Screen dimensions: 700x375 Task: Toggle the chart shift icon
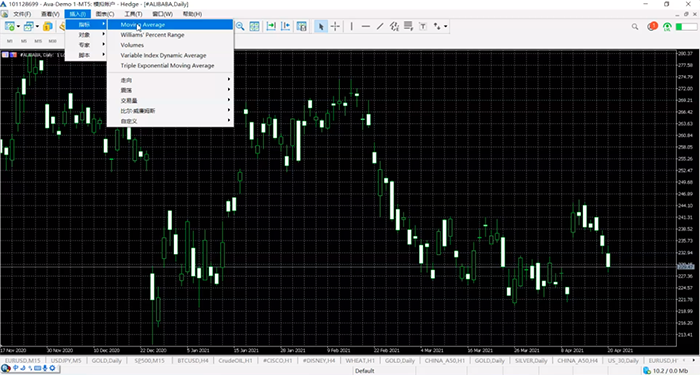[286, 26]
